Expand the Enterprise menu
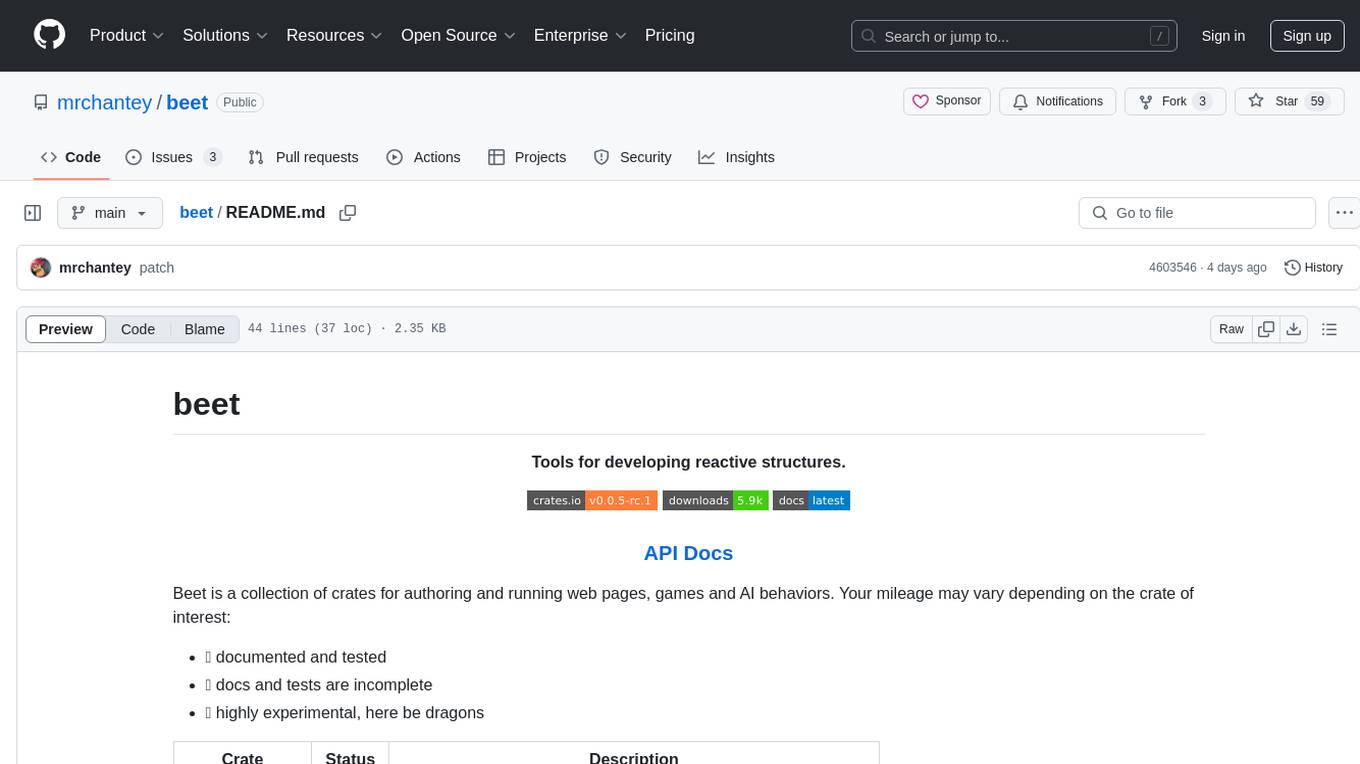Viewport: 1360px width, 764px height. 580,35
